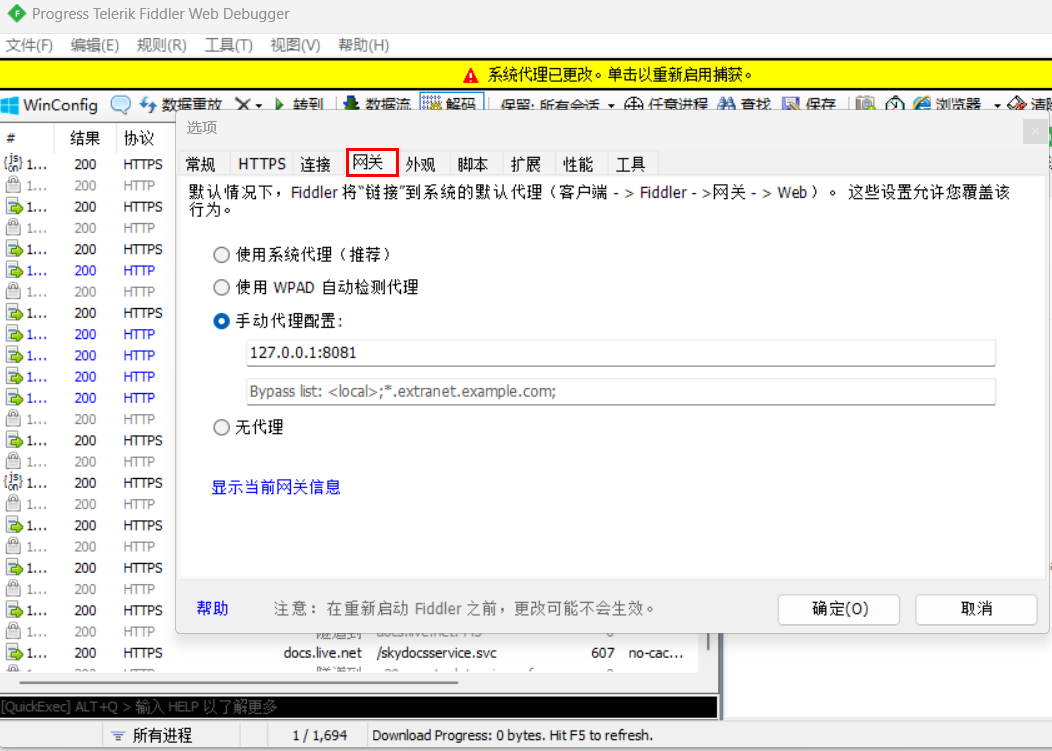Click the horizontal scrollbar under session list
The image size is (1052, 751).
coord(239,683)
